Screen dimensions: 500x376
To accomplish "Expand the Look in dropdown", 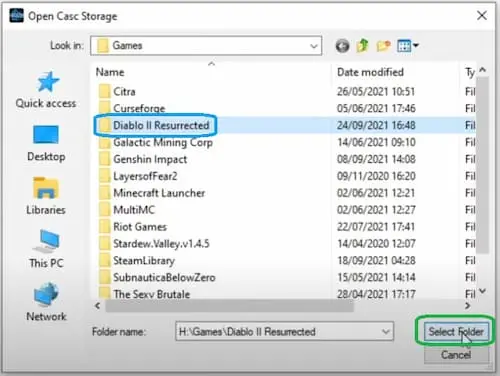I will tap(313, 46).
